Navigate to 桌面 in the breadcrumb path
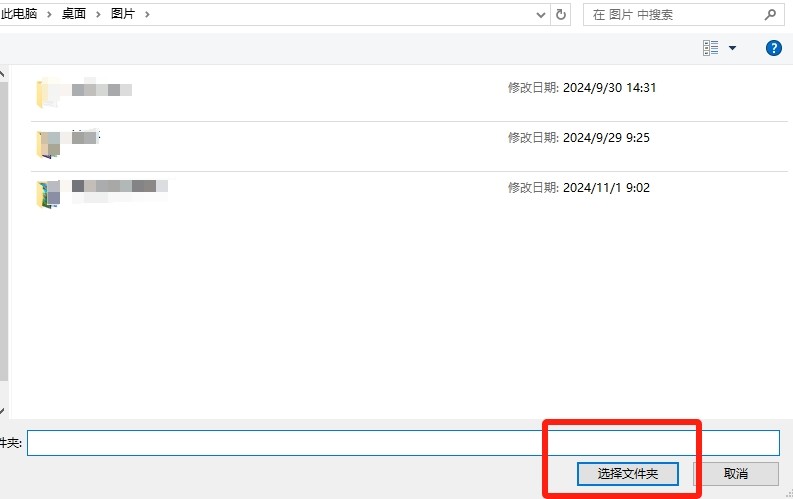Viewport: 793px width, 499px height. 75,15
